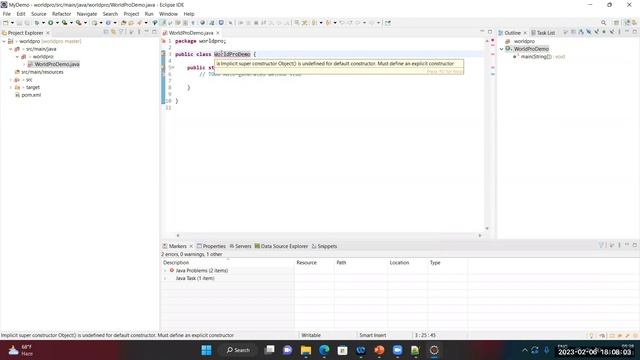Minimize the Project Explorer panel
The image size is (640, 360).
click(147, 32)
